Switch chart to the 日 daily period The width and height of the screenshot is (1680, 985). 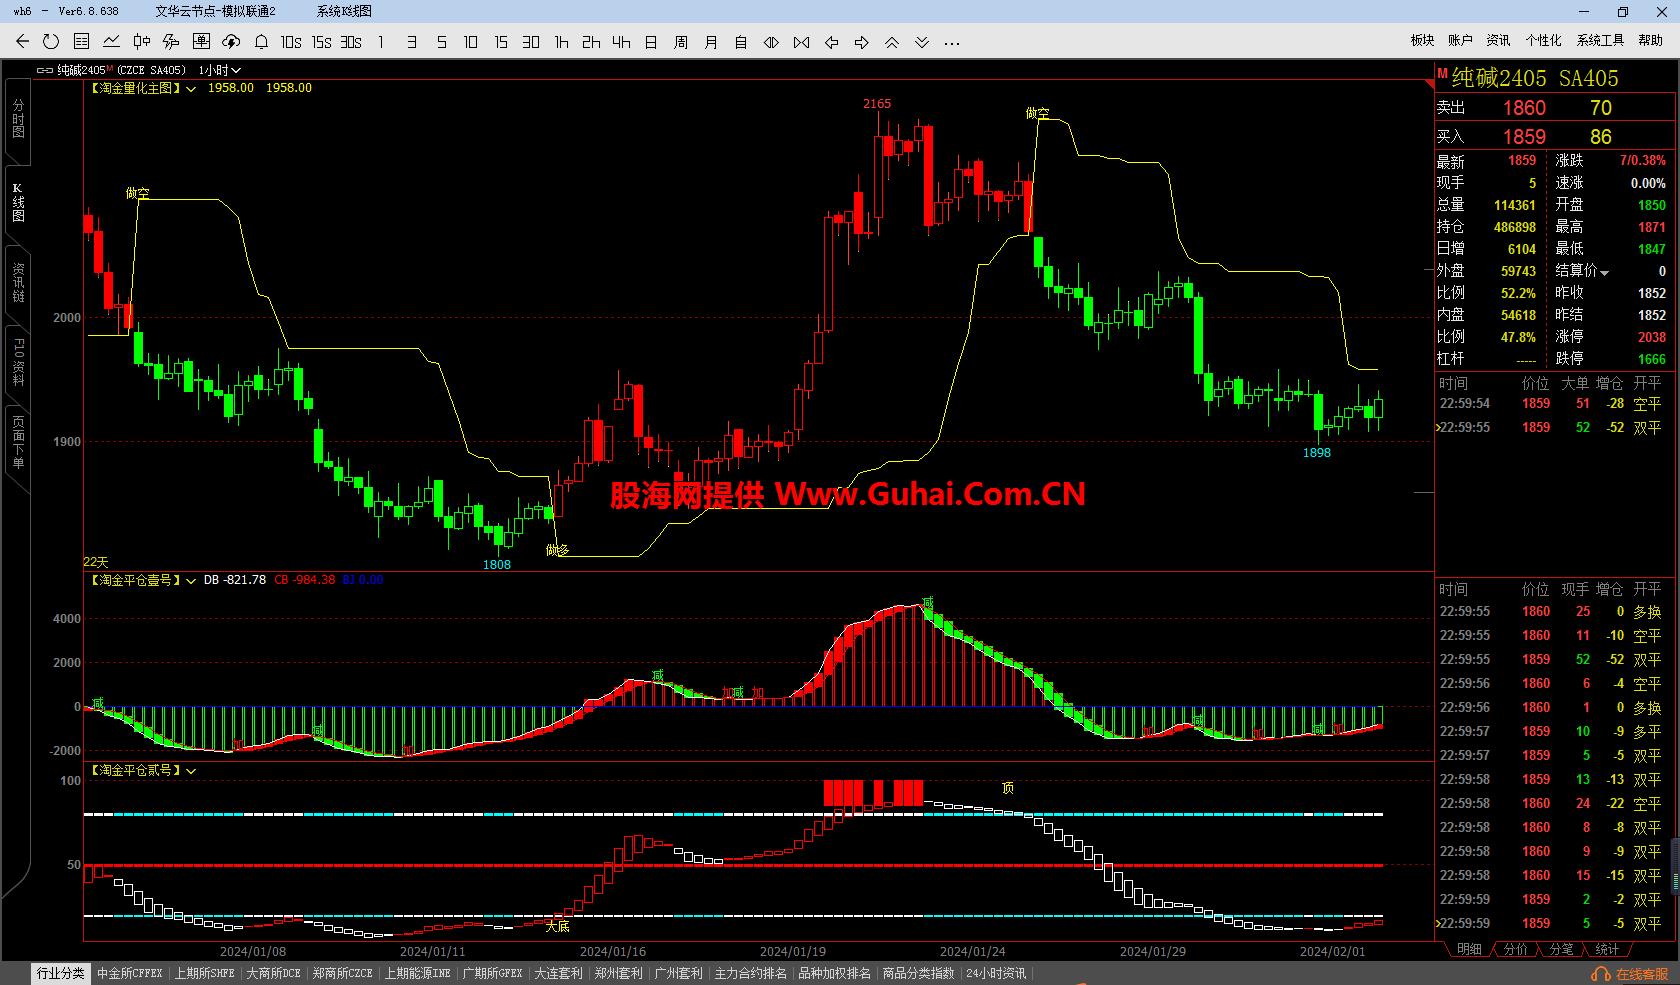pyautogui.click(x=651, y=42)
